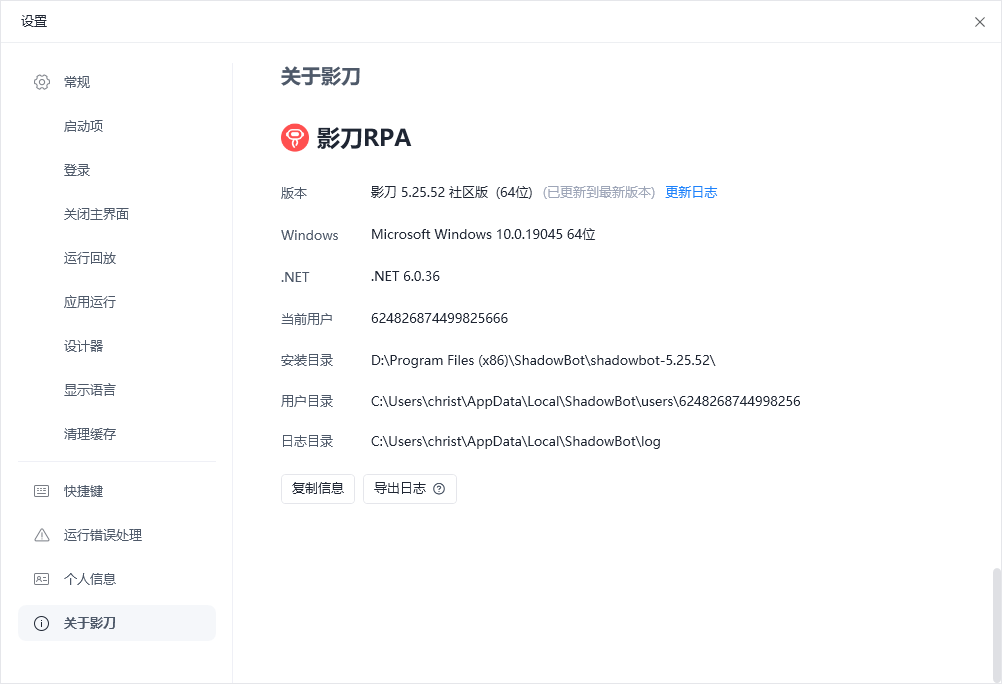Click the 日志目录 path ending in \log
Screen dimensions: 1002x684
tap(516, 442)
